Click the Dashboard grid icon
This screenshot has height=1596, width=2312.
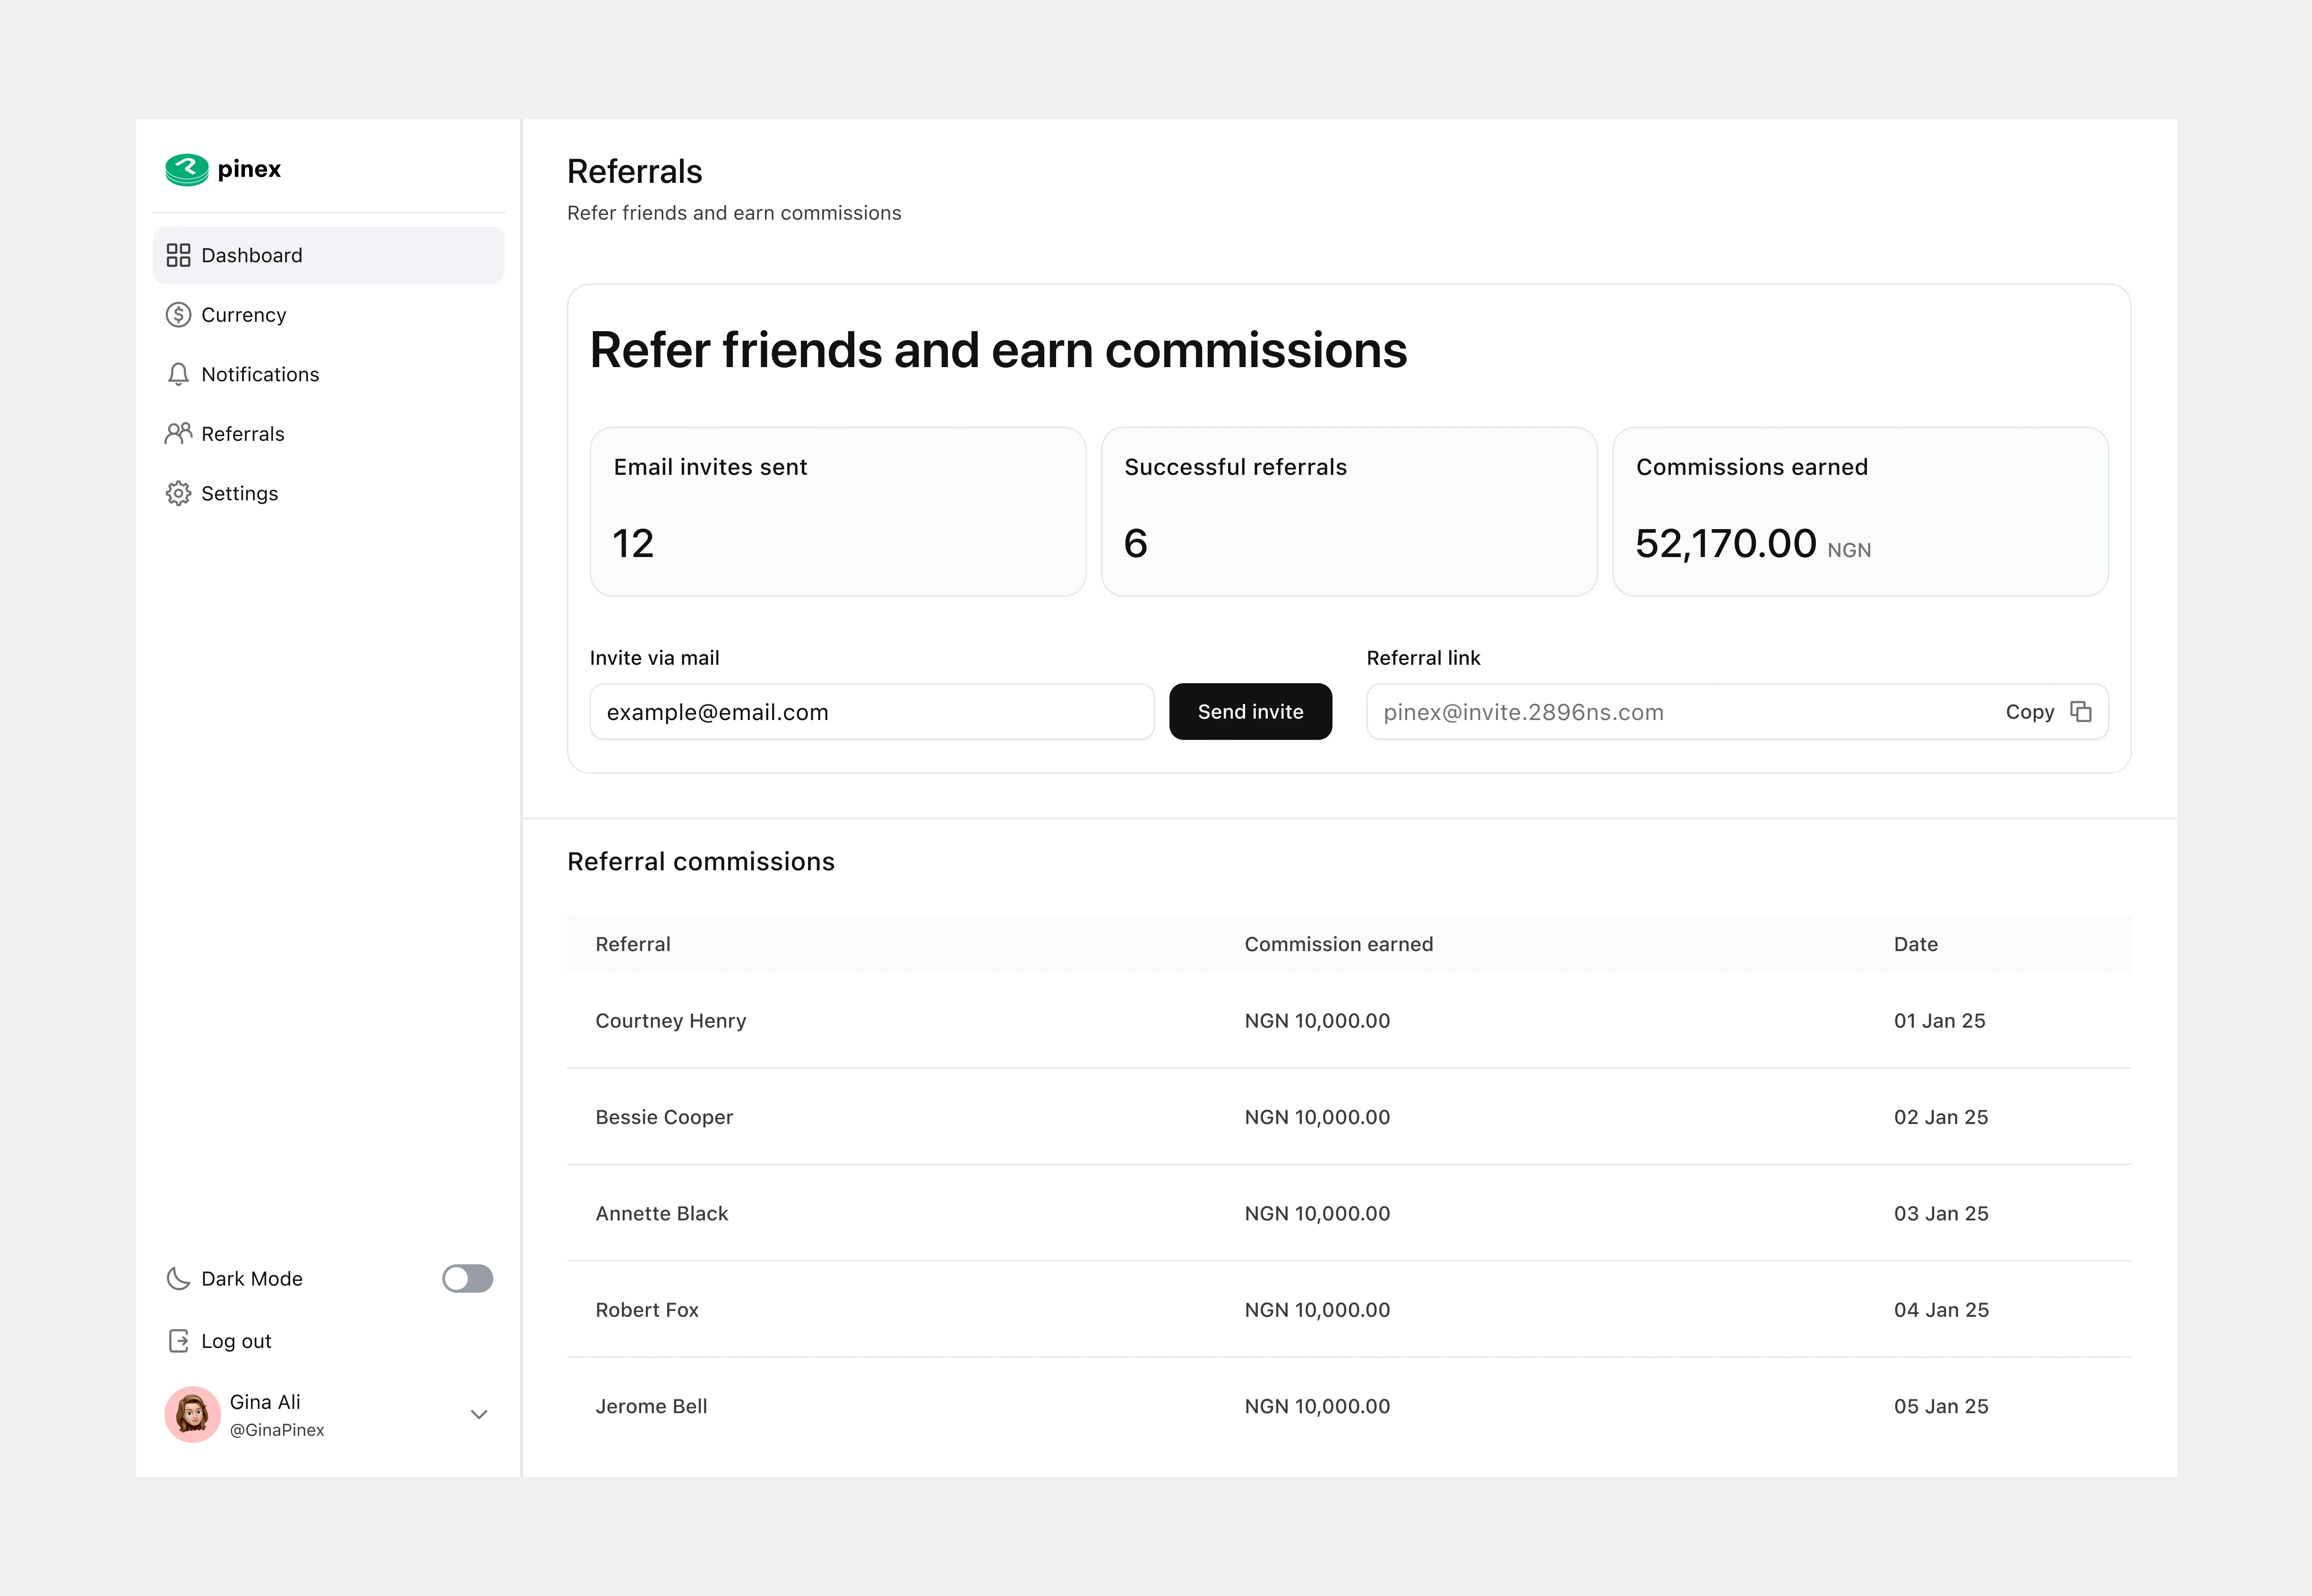pyautogui.click(x=178, y=255)
